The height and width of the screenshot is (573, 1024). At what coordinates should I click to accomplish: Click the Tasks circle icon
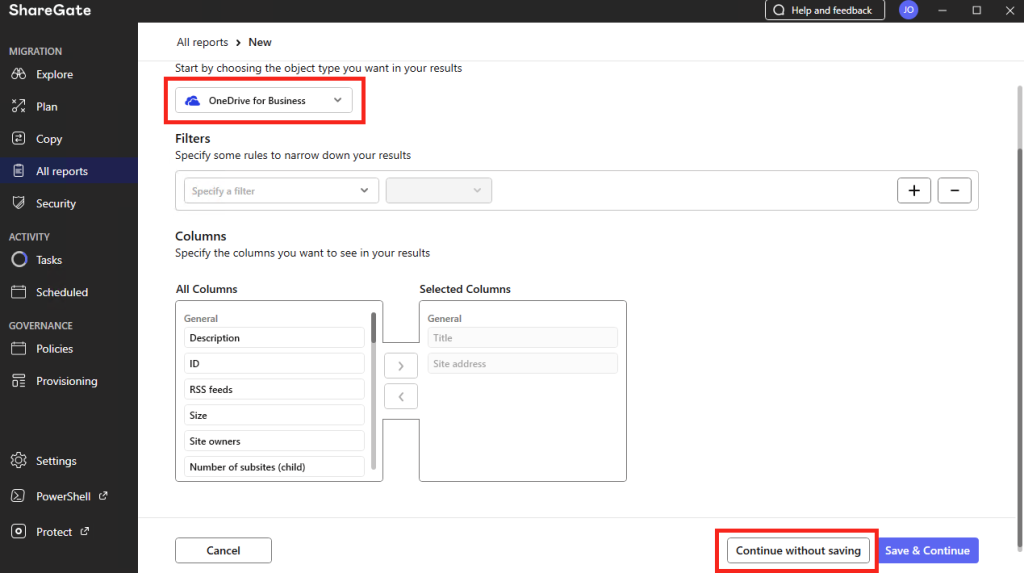tap(19, 259)
